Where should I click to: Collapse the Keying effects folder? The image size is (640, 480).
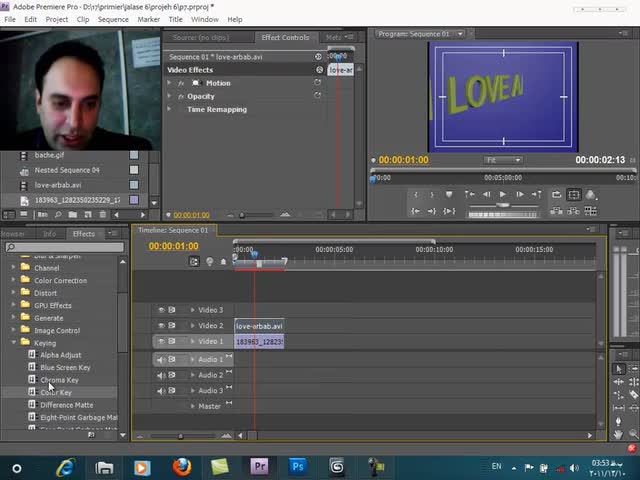[x=14, y=343]
